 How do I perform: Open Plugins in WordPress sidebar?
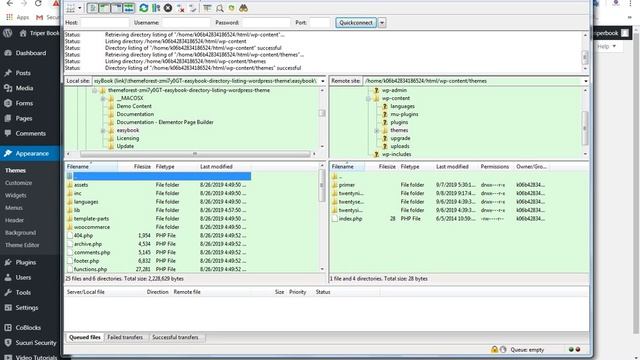pyautogui.click(x=25, y=262)
